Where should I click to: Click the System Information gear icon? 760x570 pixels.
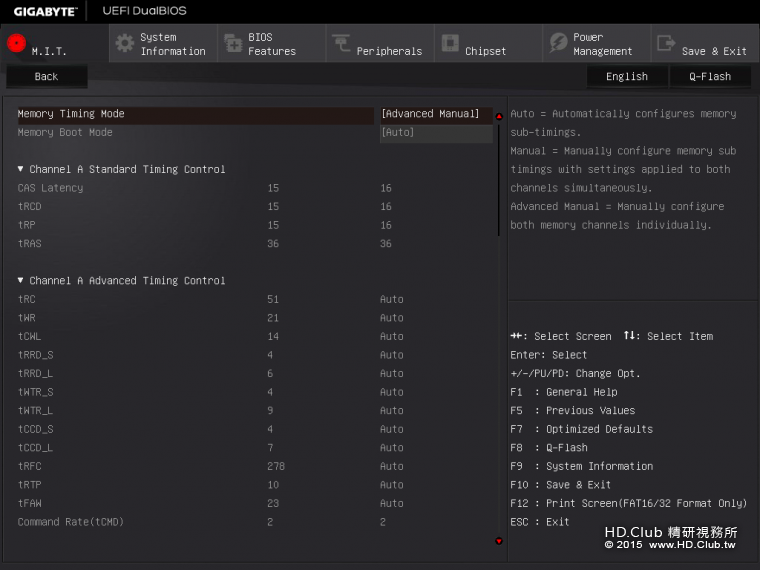point(124,43)
